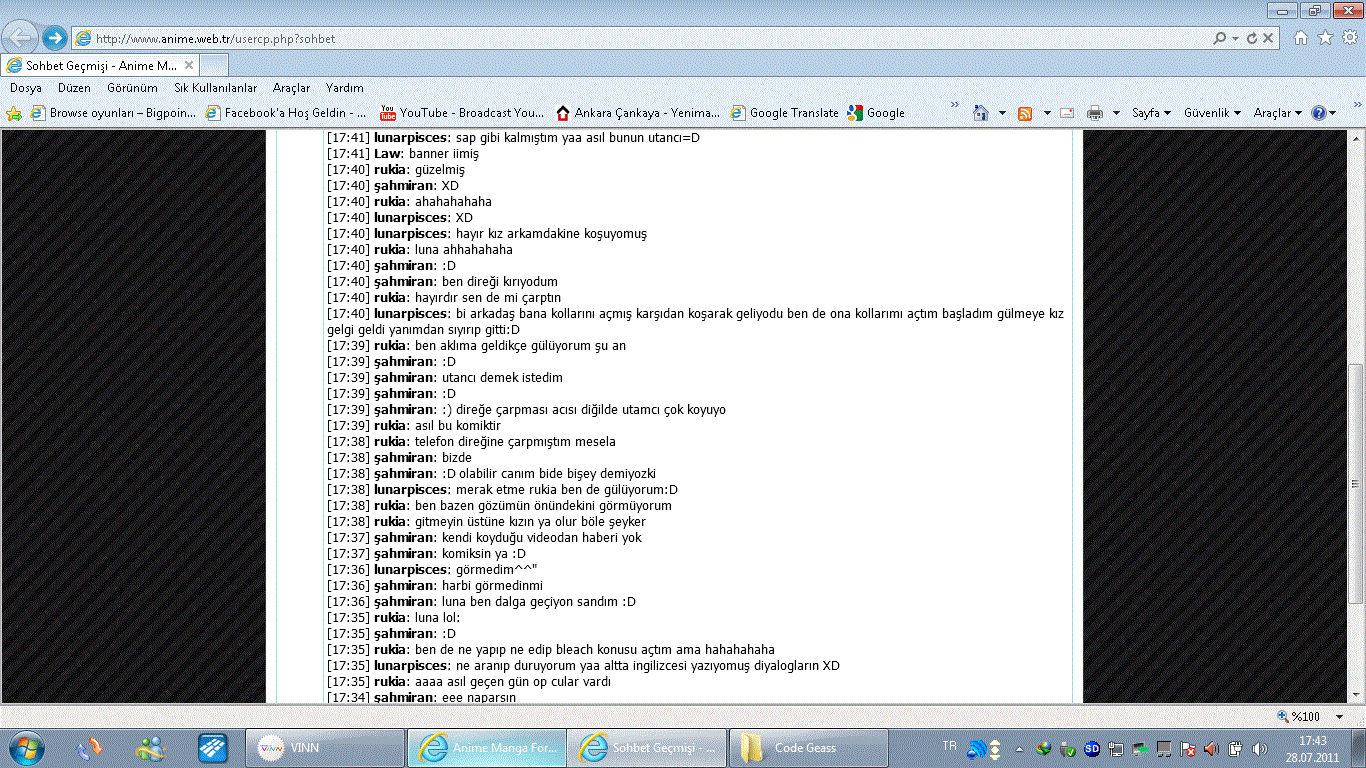Click the Action Center red X flag icon
Screen dimensions: 1366x768
(1188, 748)
